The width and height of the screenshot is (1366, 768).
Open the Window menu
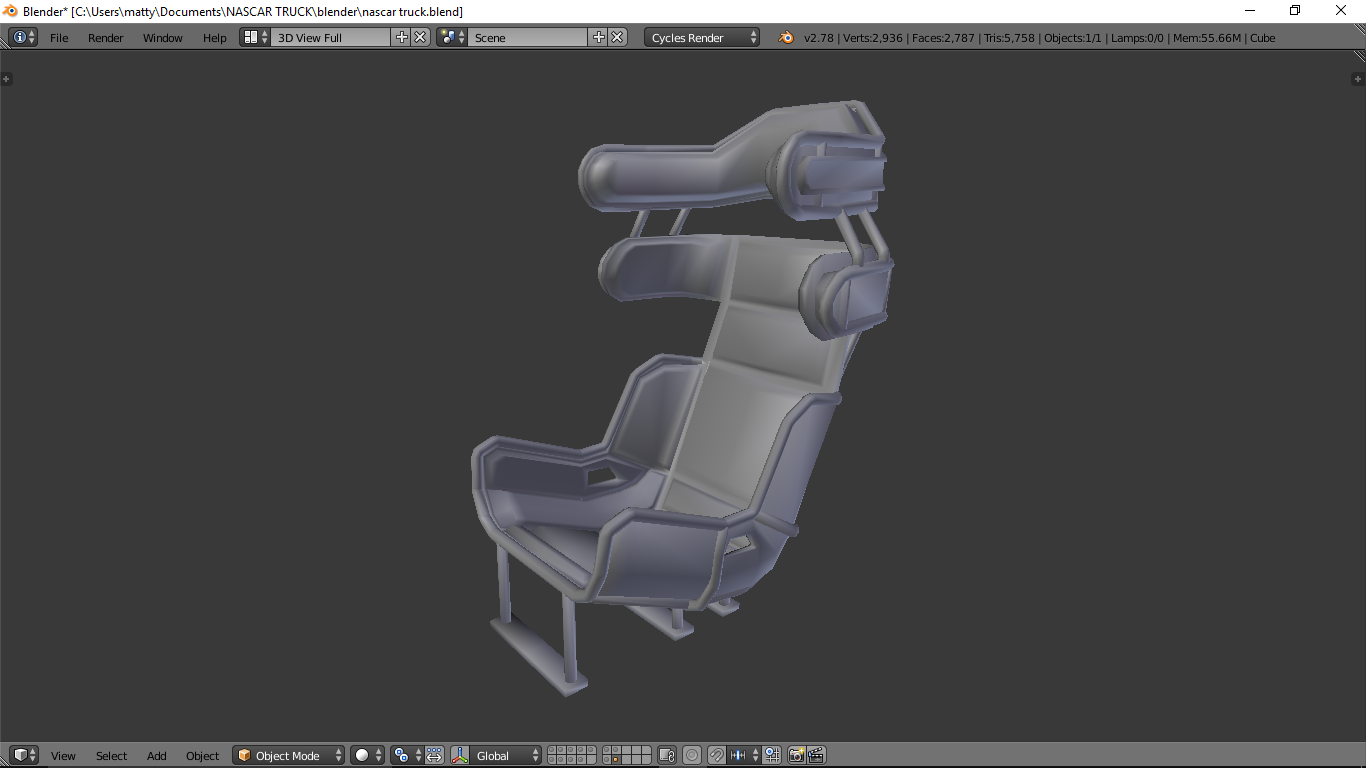coord(163,38)
